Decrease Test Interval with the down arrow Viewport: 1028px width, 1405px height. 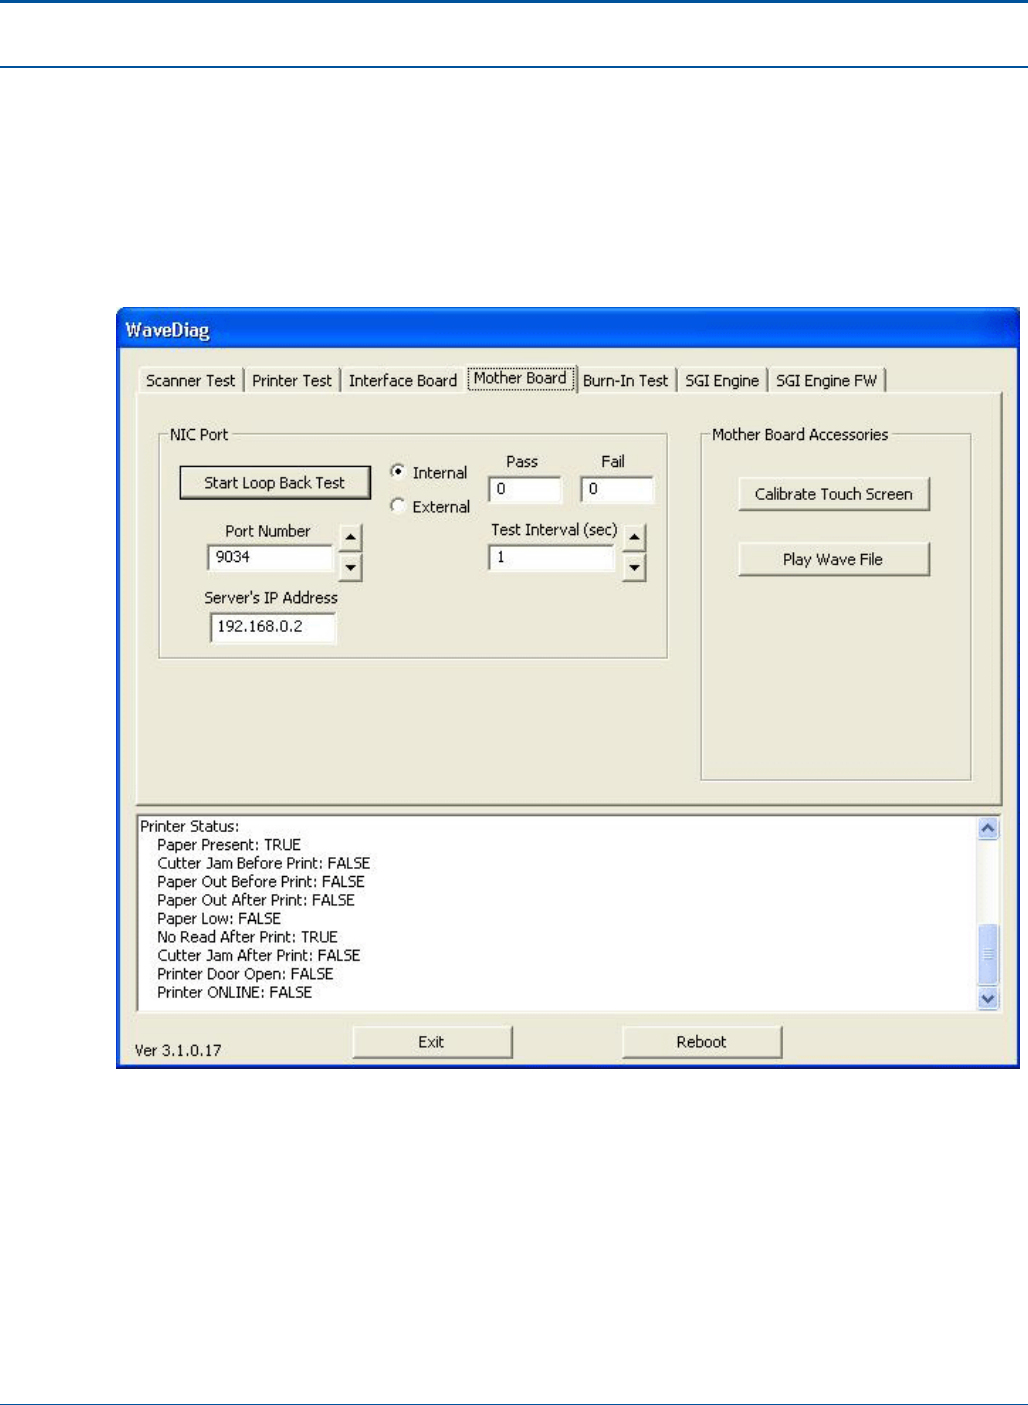click(x=634, y=568)
